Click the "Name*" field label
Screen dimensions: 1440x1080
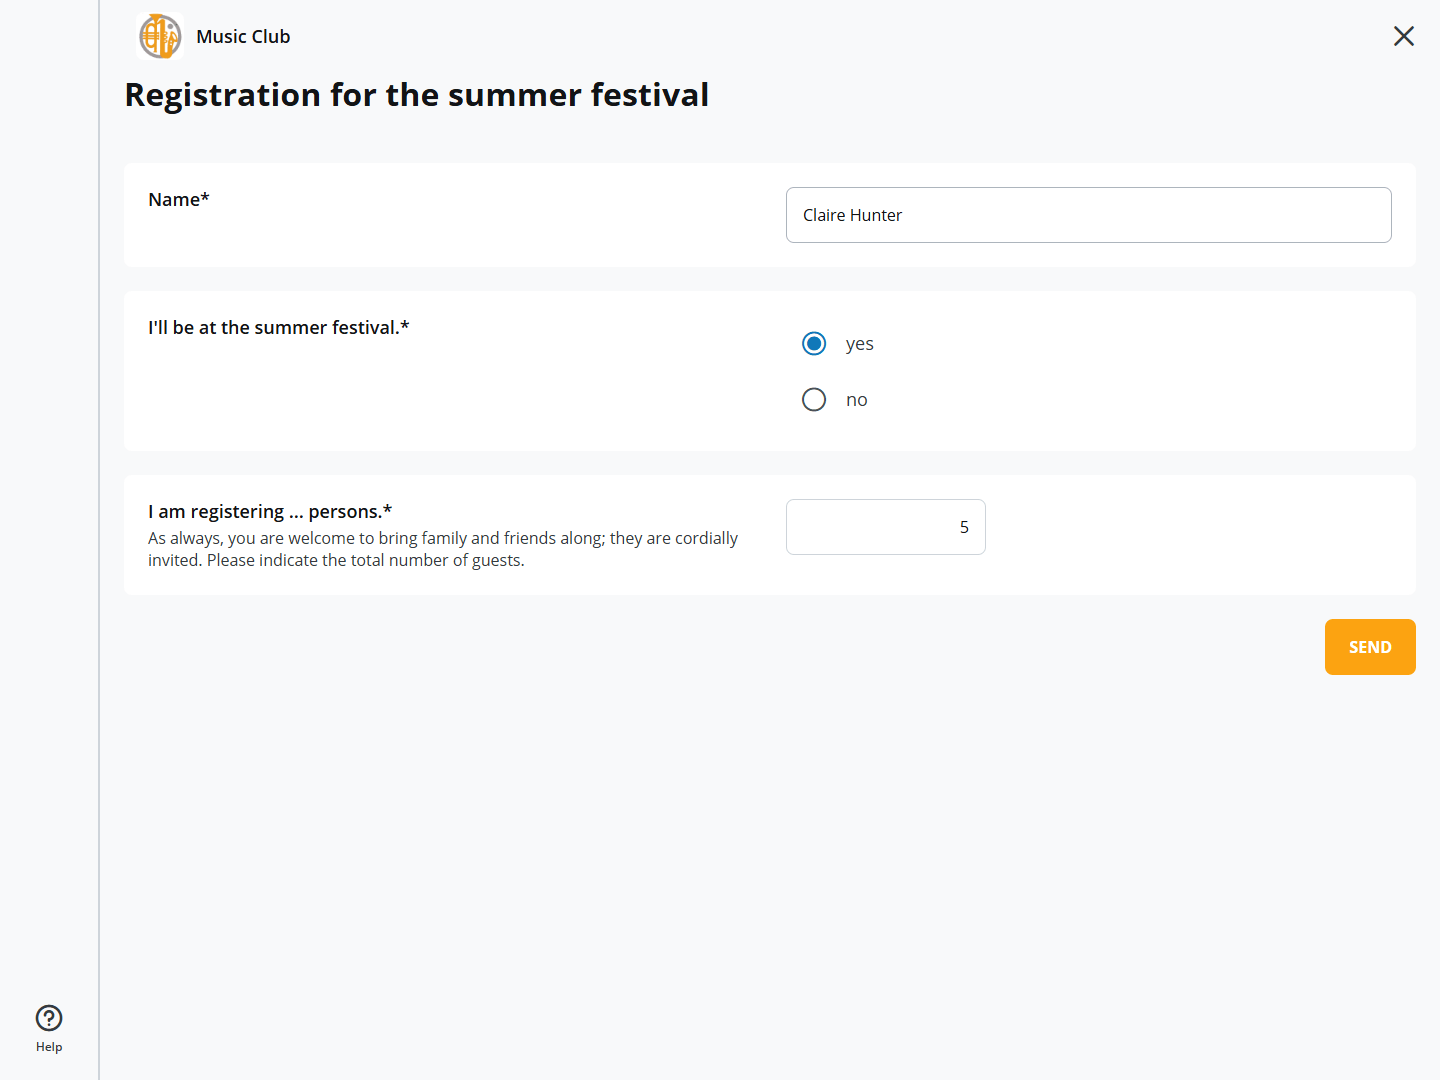pyautogui.click(x=179, y=200)
